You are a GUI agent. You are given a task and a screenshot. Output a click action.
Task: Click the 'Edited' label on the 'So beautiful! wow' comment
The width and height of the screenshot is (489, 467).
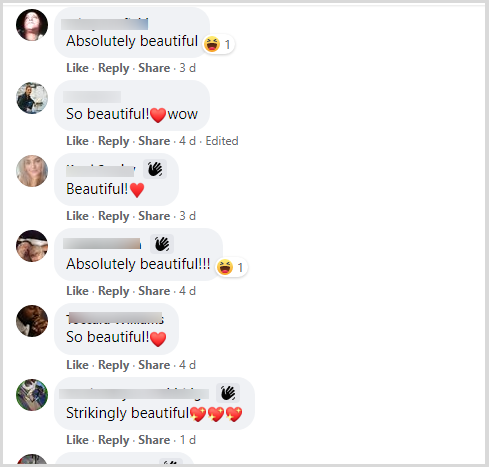222,141
